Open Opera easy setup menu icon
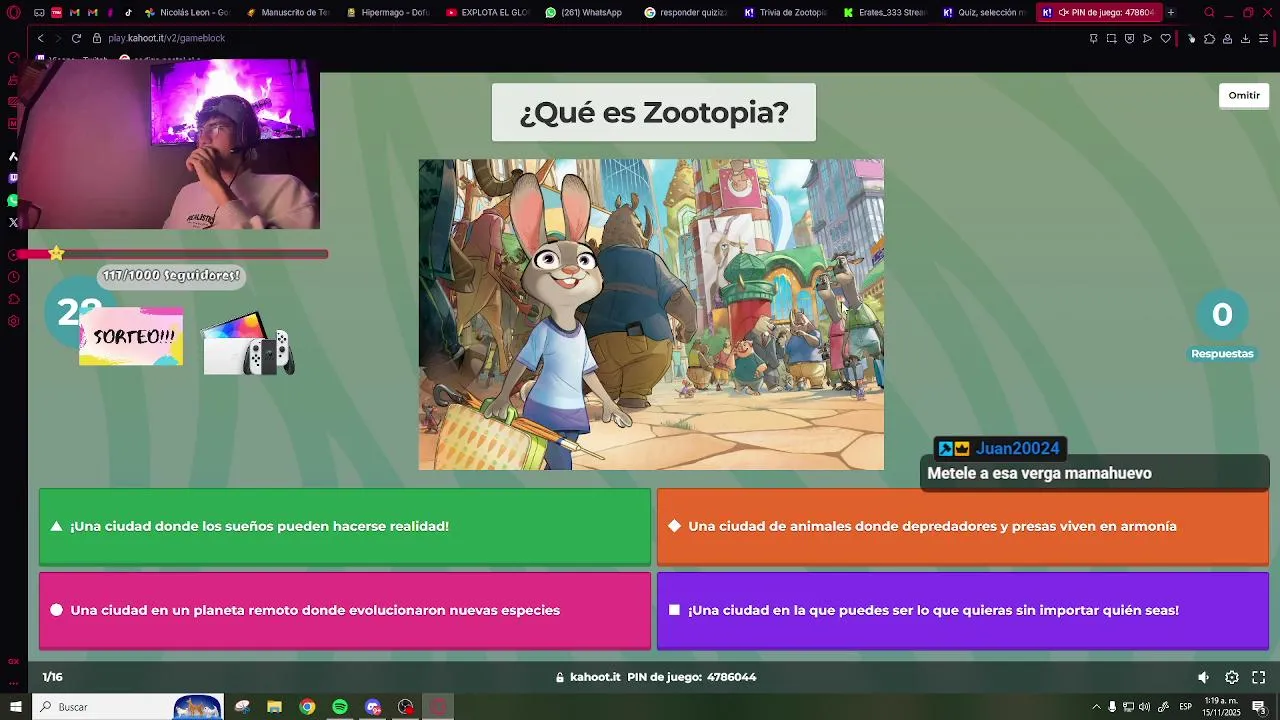Viewport: 1280px width, 720px height. 1264,38
